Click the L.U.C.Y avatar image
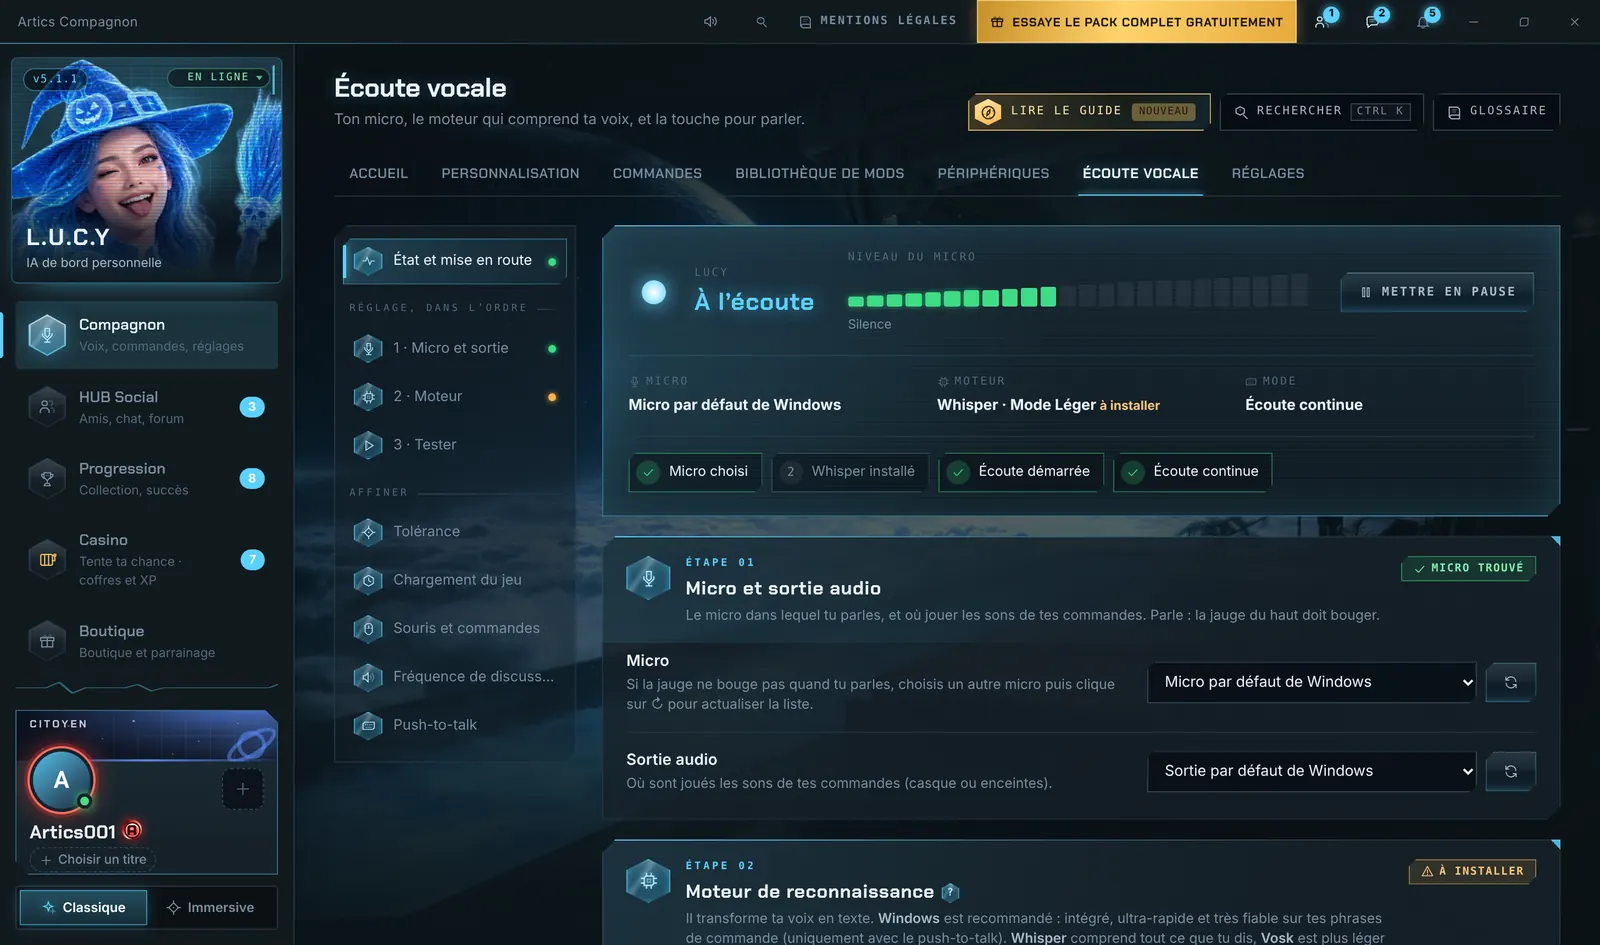The width and height of the screenshot is (1600, 945). [146, 170]
